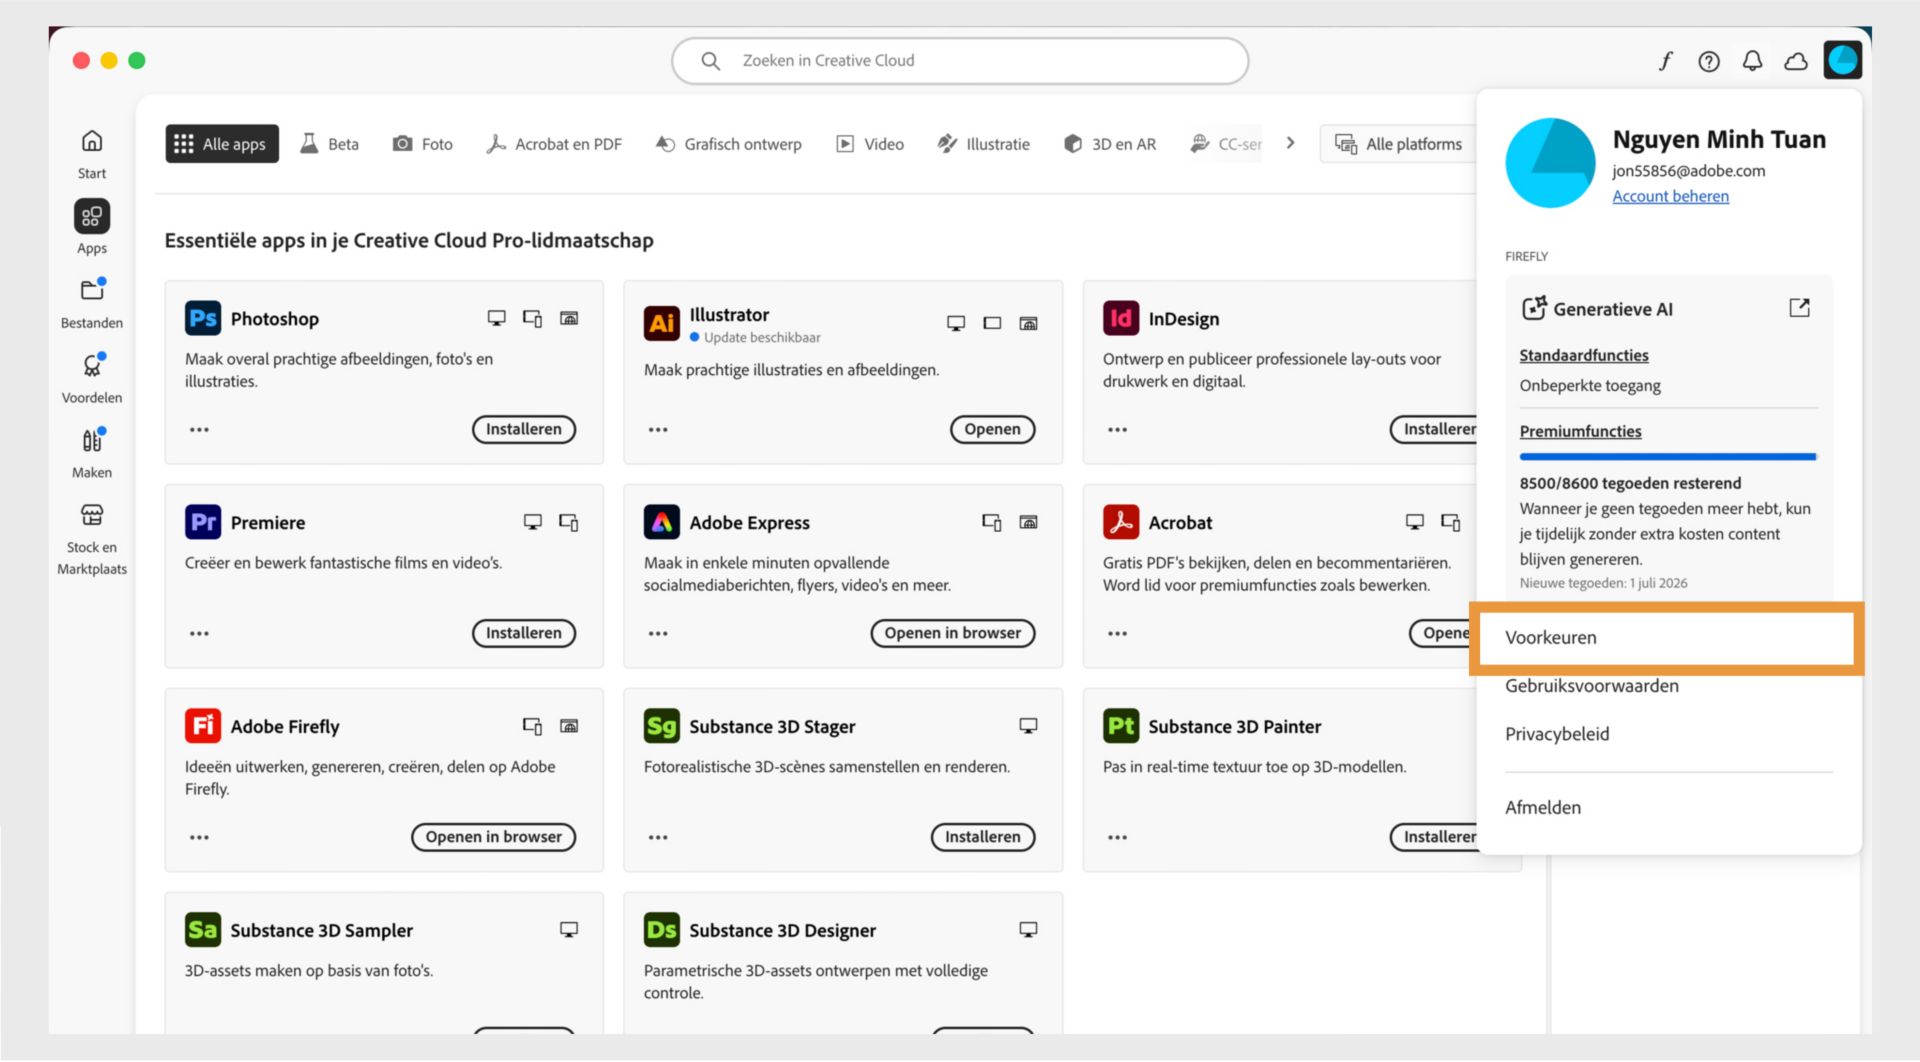Open the help question mark icon

pyautogui.click(x=1709, y=61)
